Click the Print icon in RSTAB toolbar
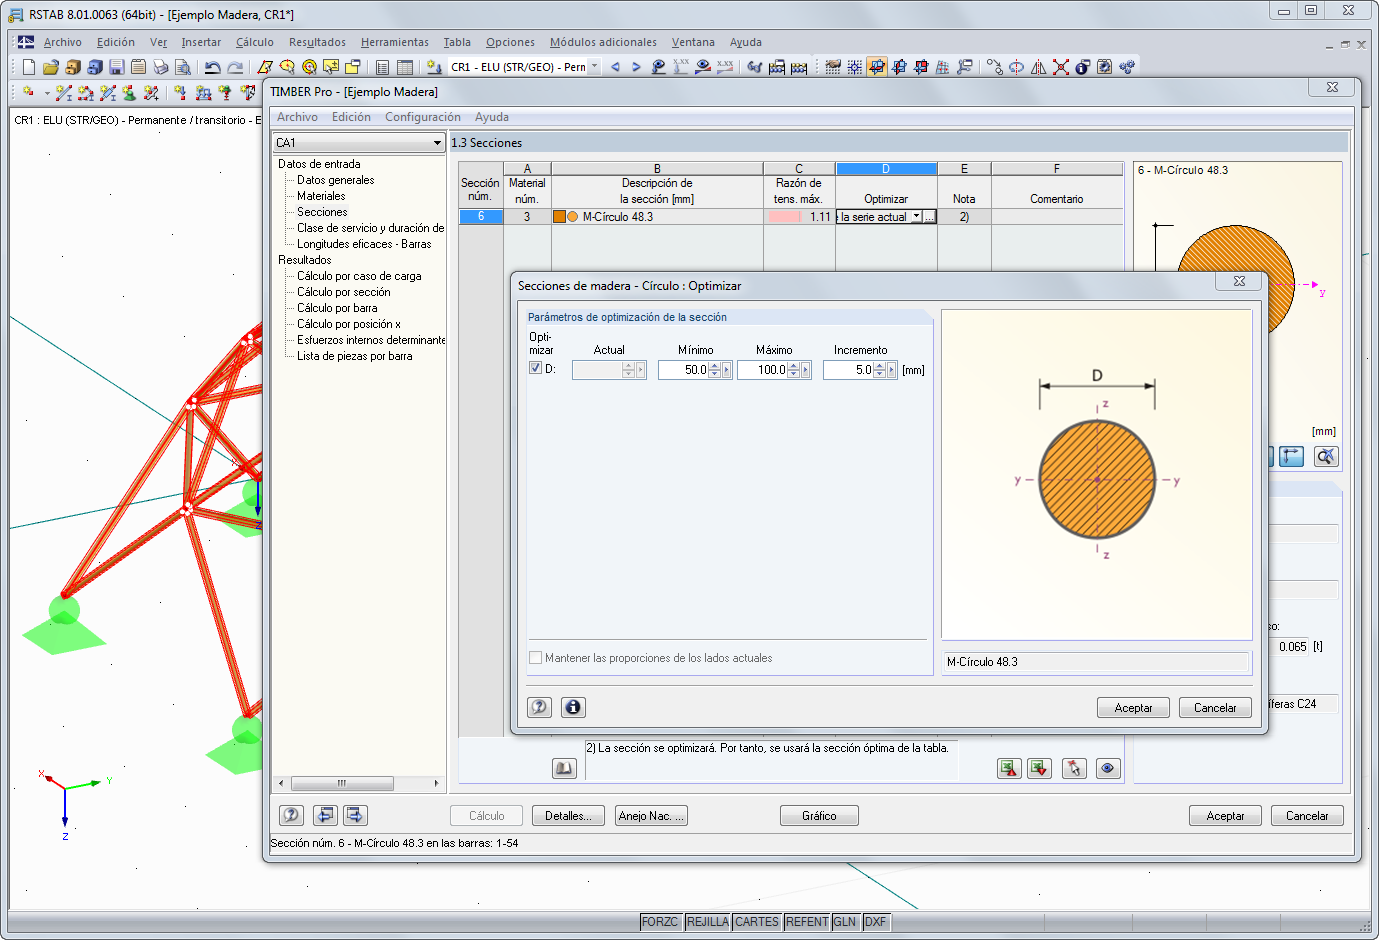The width and height of the screenshot is (1379, 940). pyautogui.click(x=160, y=67)
